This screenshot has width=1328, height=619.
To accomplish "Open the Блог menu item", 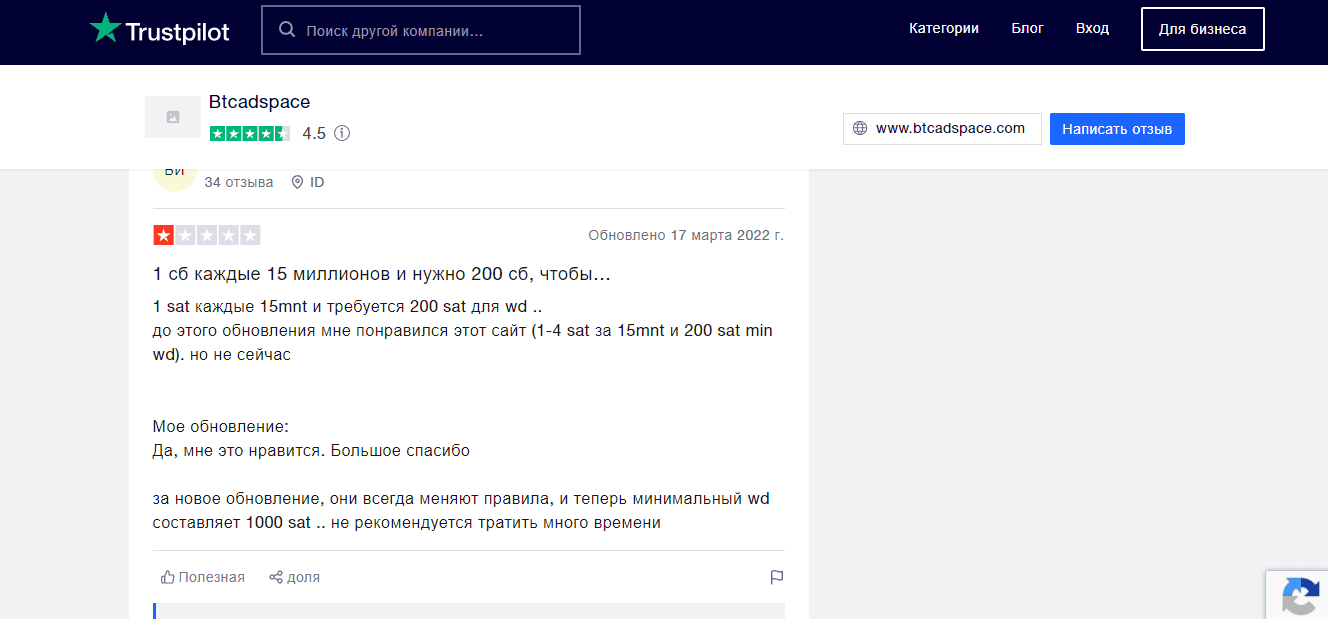I will coord(1027,28).
